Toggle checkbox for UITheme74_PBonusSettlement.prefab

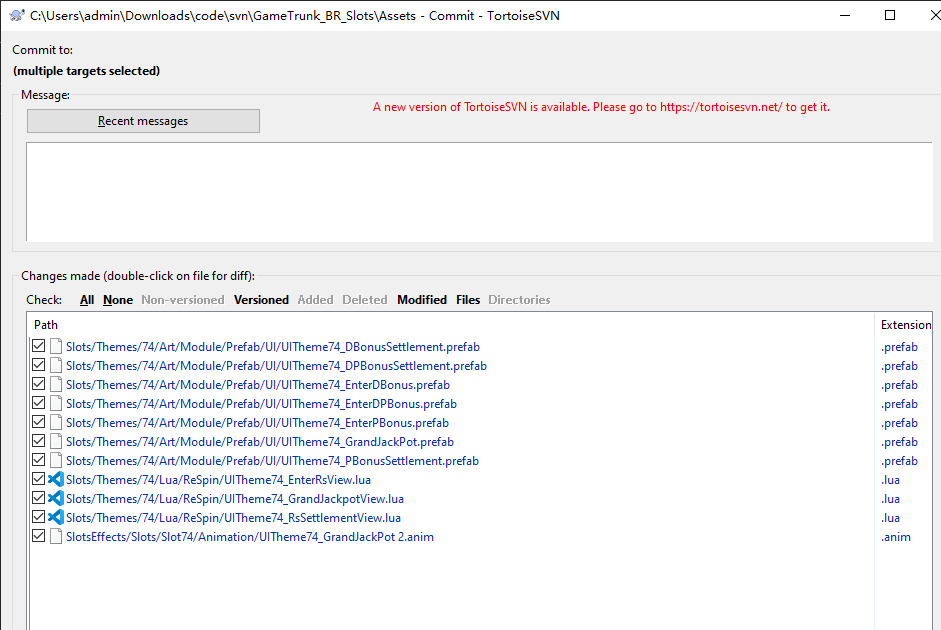[x=39, y=461]
